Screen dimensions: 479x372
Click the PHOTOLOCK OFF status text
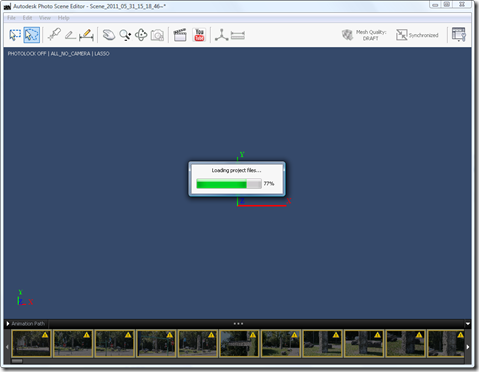click(x=27, y=54)
